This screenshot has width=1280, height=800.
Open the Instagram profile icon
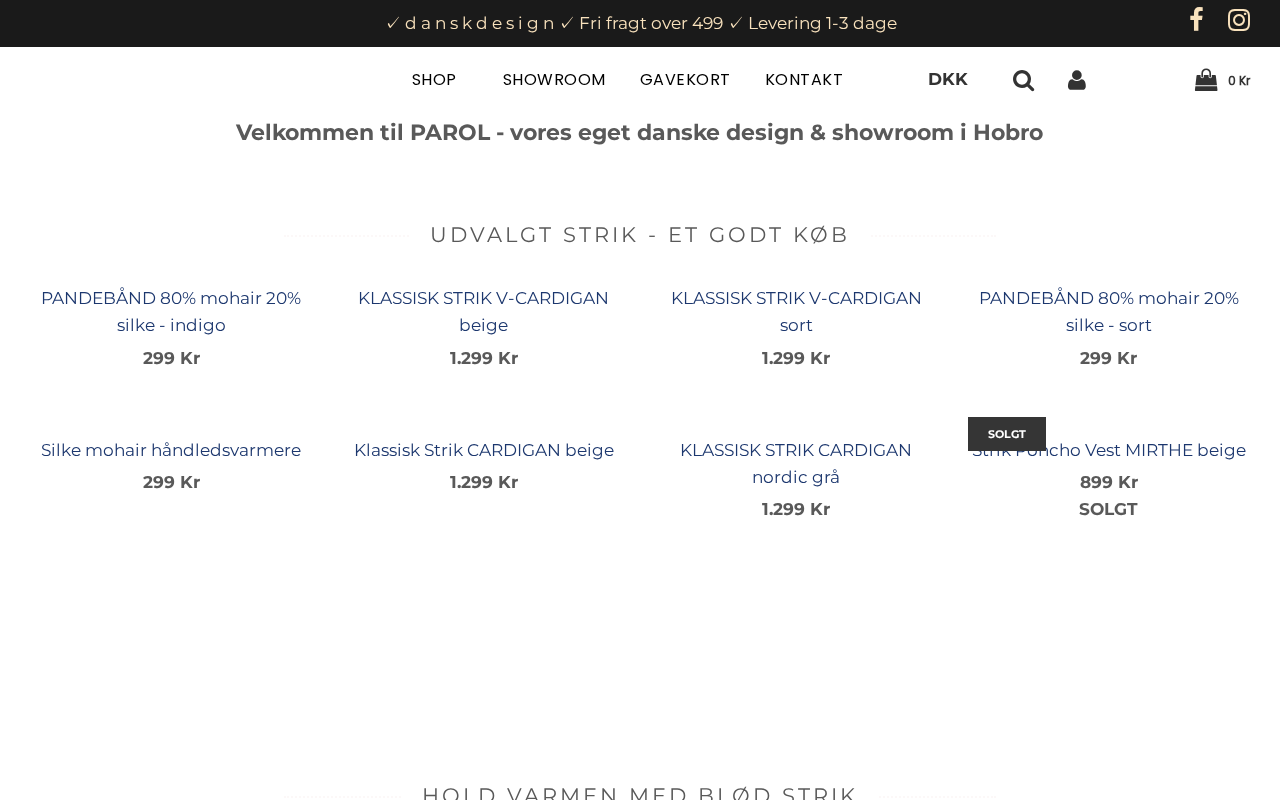[1239, 20]
